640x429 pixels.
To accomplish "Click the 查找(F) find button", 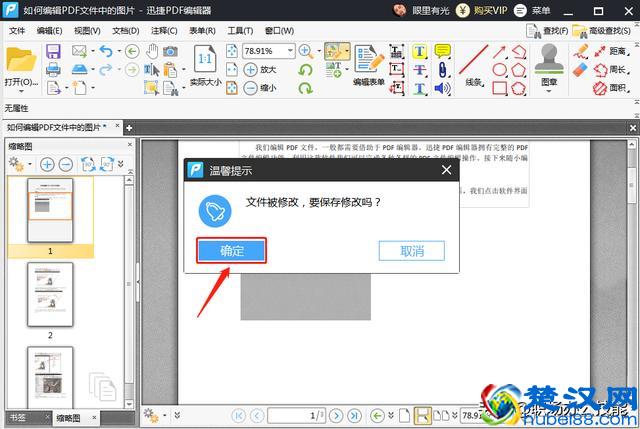I will tap(547, 31).
